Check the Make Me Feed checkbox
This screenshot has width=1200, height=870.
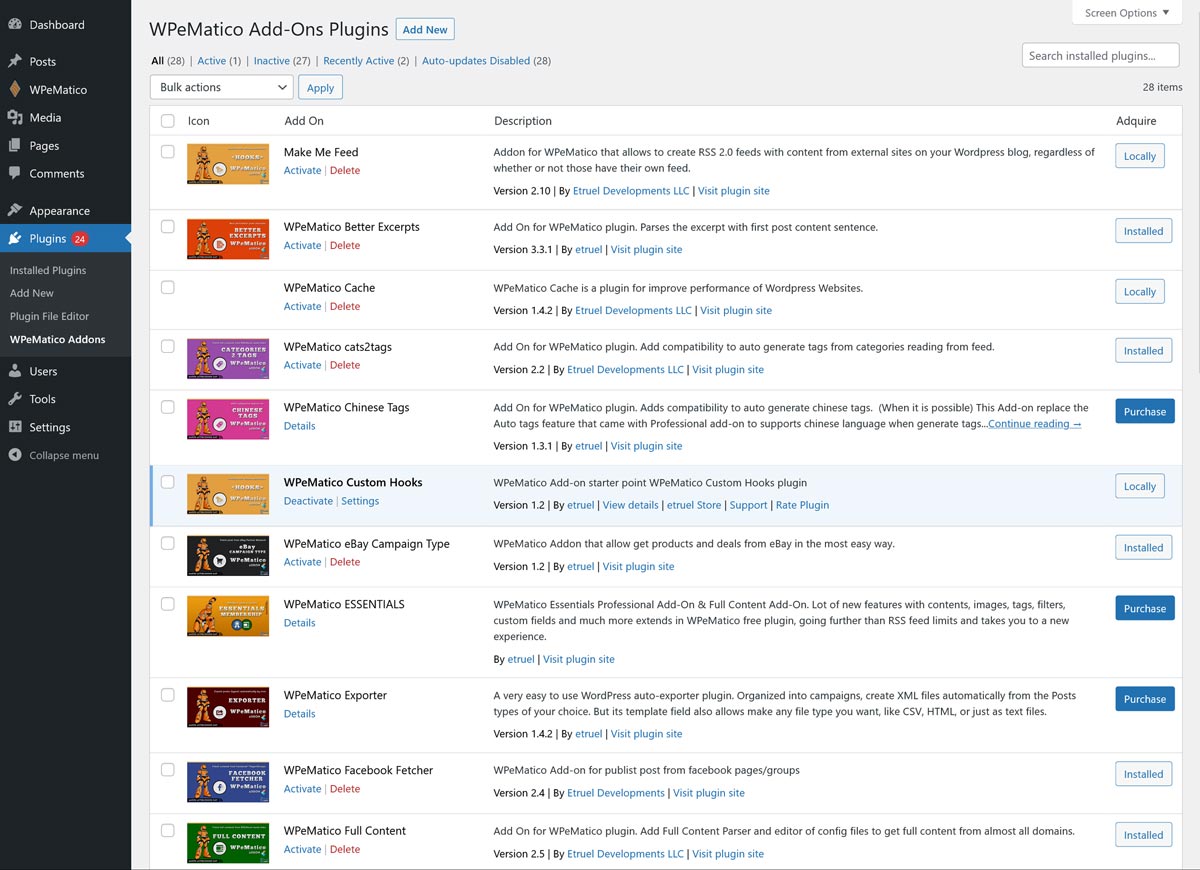click(x=167, y=152)
